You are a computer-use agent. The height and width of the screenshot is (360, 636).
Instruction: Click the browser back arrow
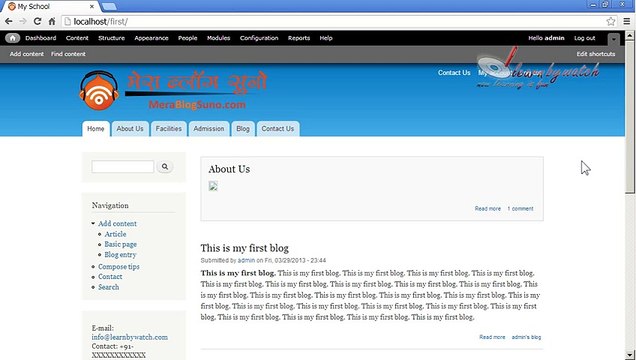pyautogui.click(x=9, y=21)
